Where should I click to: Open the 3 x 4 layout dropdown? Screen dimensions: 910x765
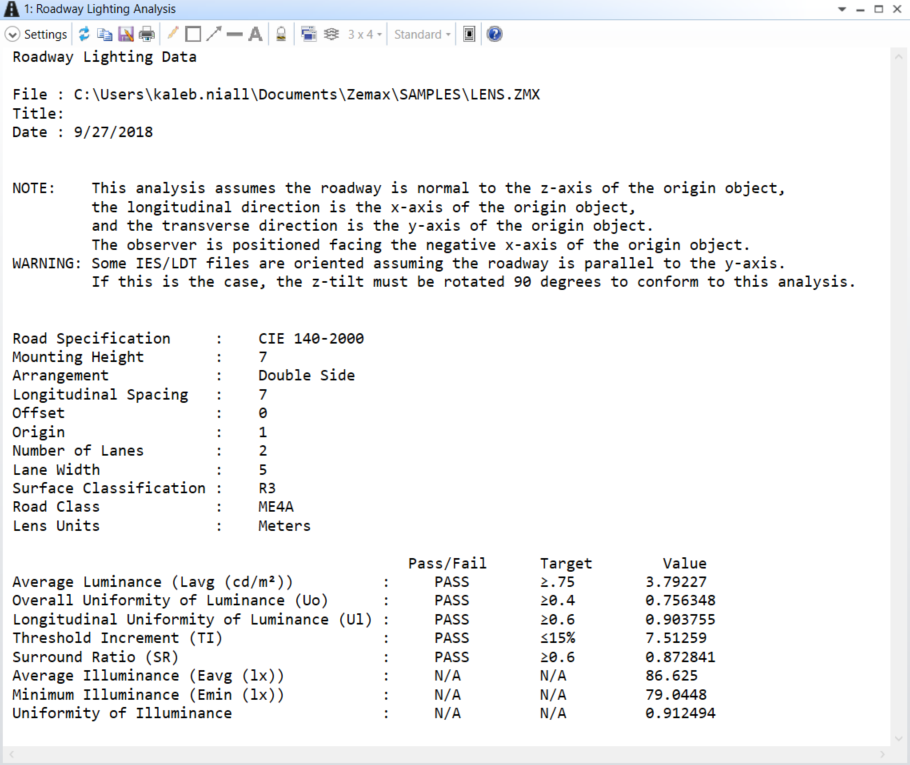[365, 34]
